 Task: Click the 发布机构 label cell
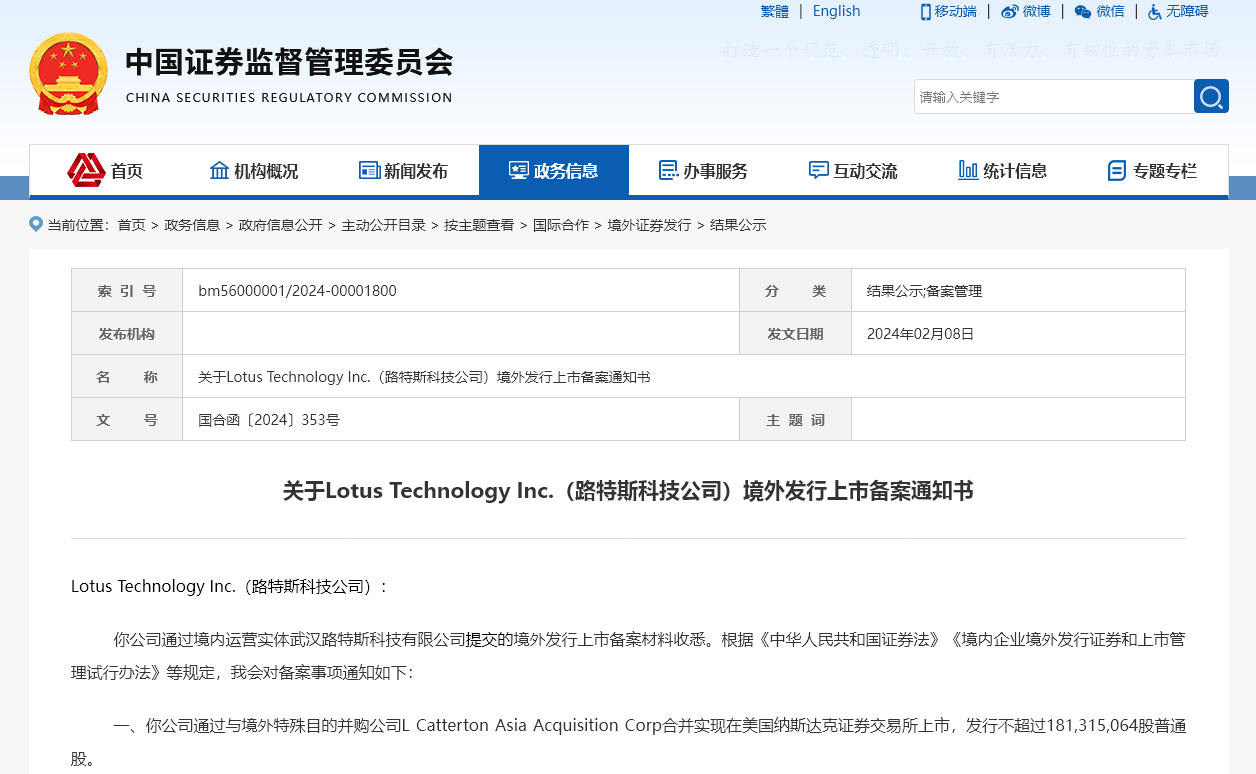[127, 334]
